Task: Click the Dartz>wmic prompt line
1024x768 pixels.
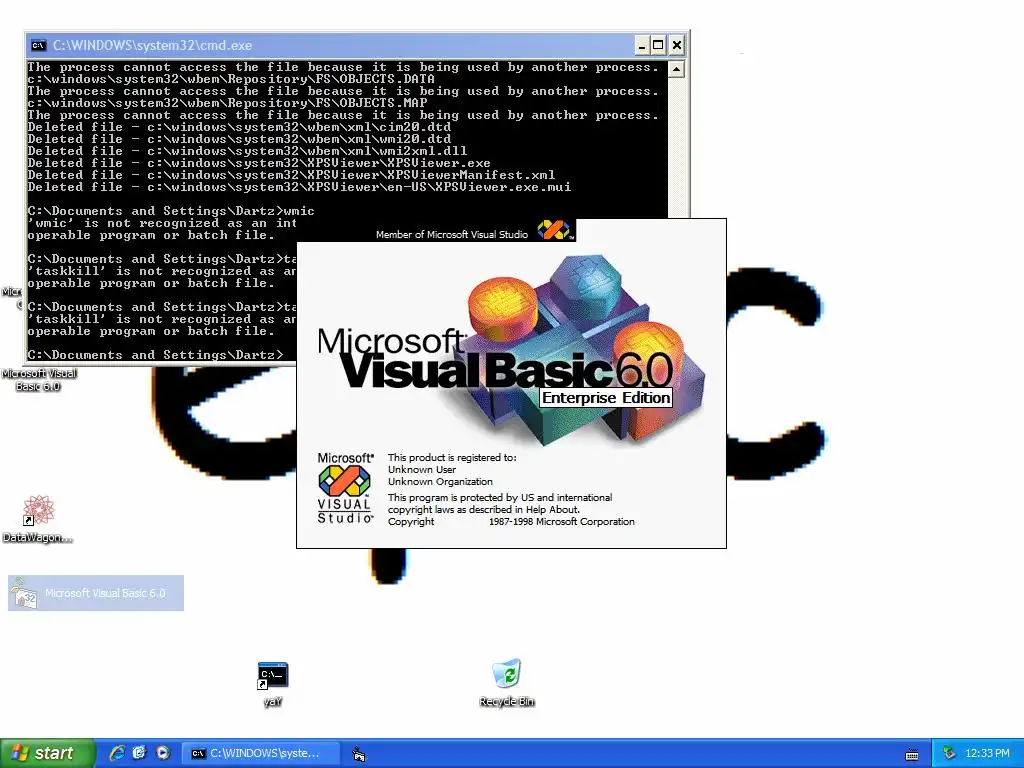Action: click(x=171, y=211)
